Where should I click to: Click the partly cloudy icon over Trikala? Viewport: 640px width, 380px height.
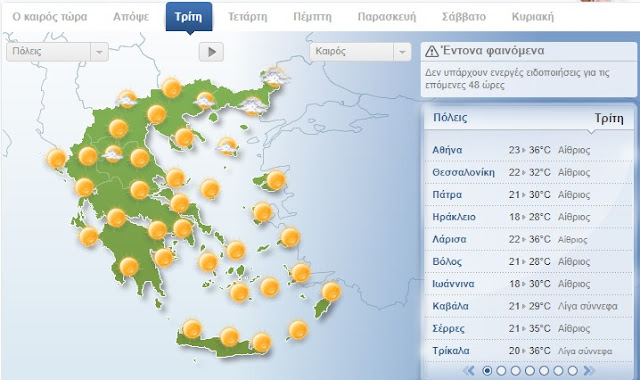coord(112,154)
